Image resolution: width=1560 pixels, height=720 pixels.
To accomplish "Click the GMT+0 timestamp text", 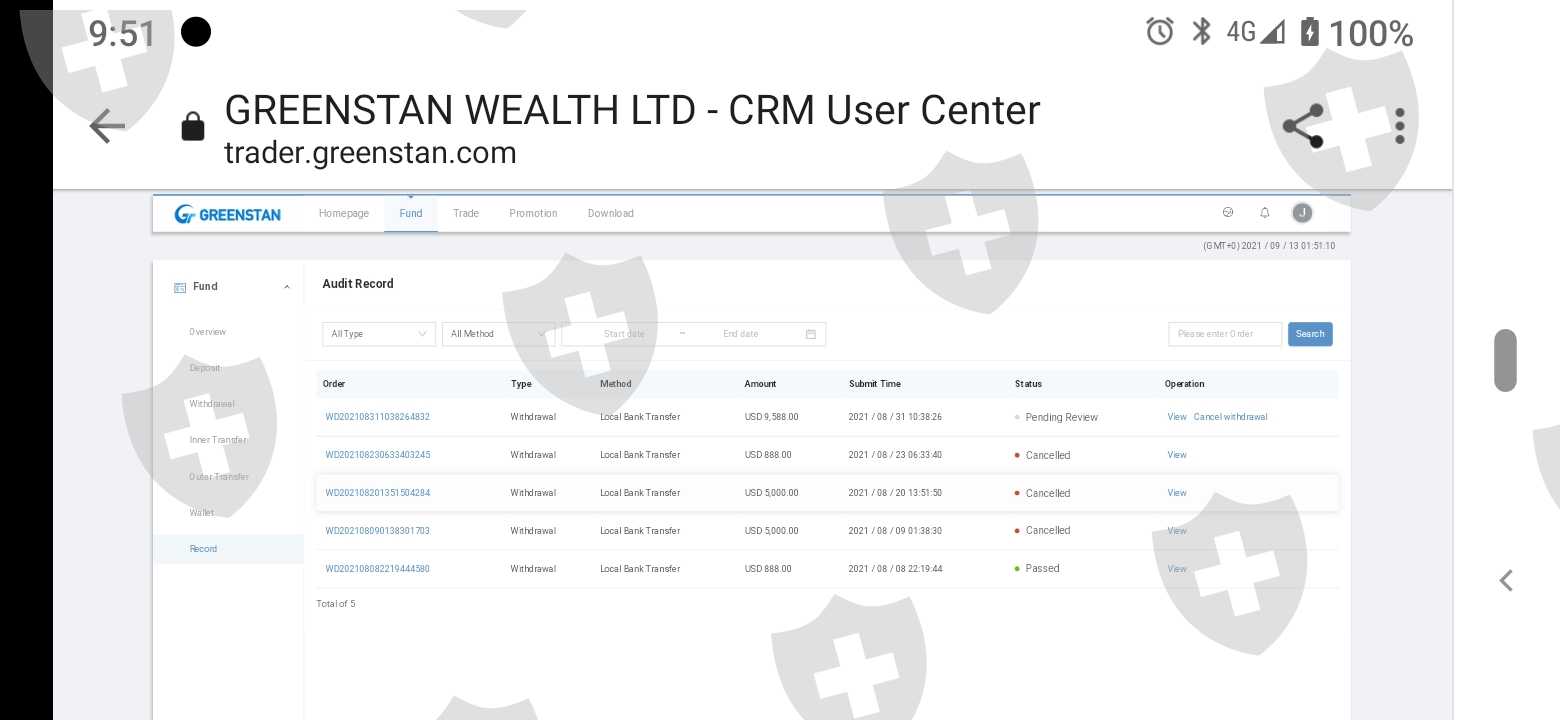I will 1269,246.
